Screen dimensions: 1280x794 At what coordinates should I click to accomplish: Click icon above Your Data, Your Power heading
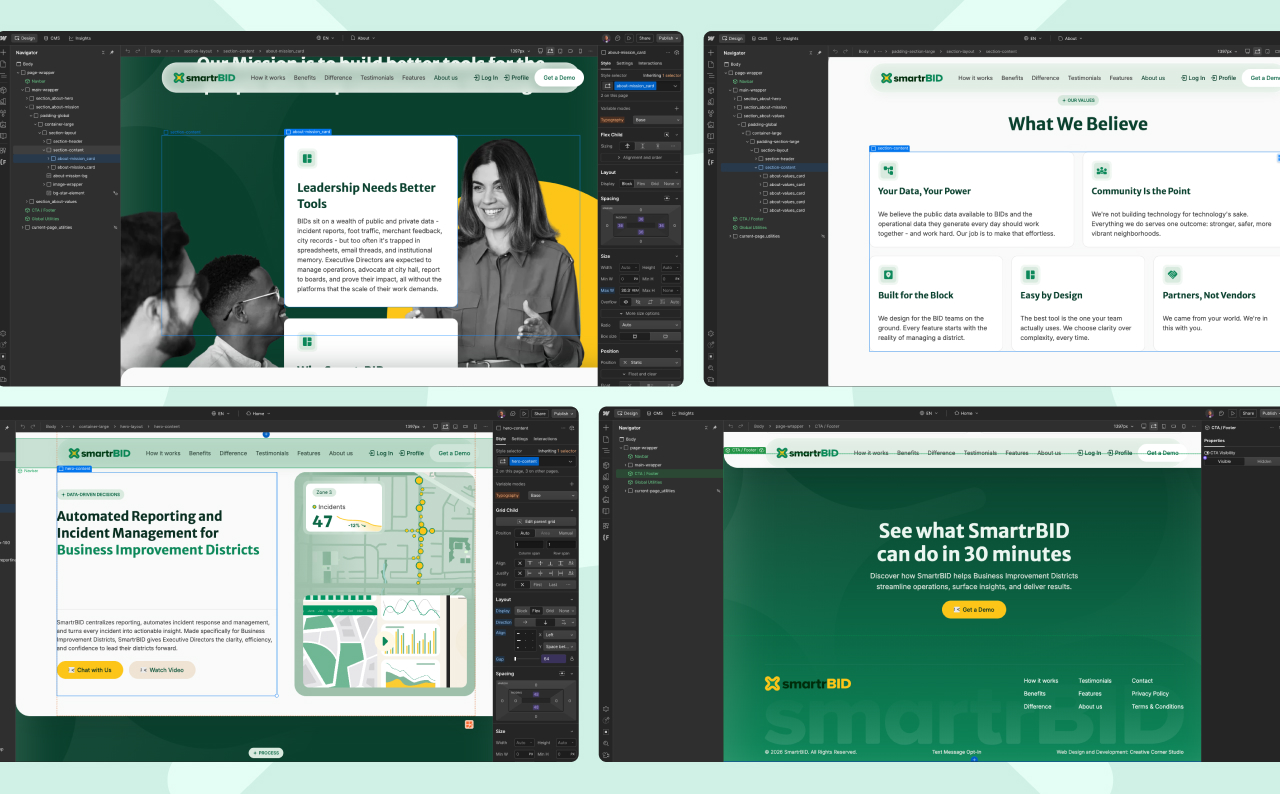[x=888, y=170]
